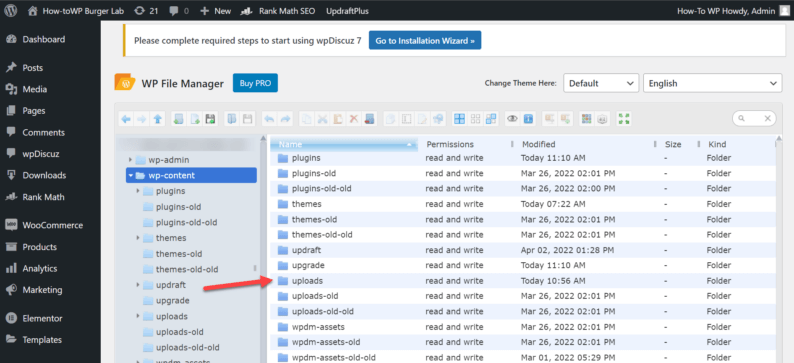Viewport: 794px width, 363px height.
Task: Click the green Fullscreen icon
Action: click(623, 119)
